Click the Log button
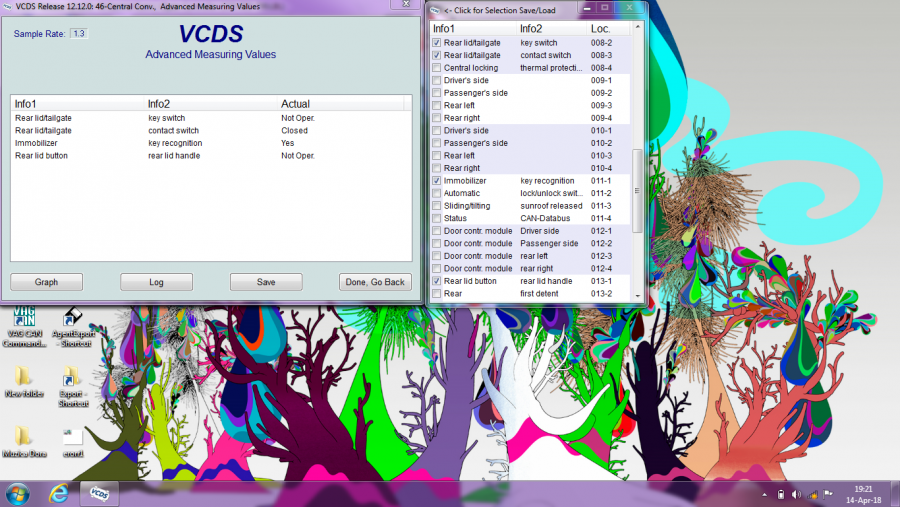900x507 pixels. click(156, 282)
